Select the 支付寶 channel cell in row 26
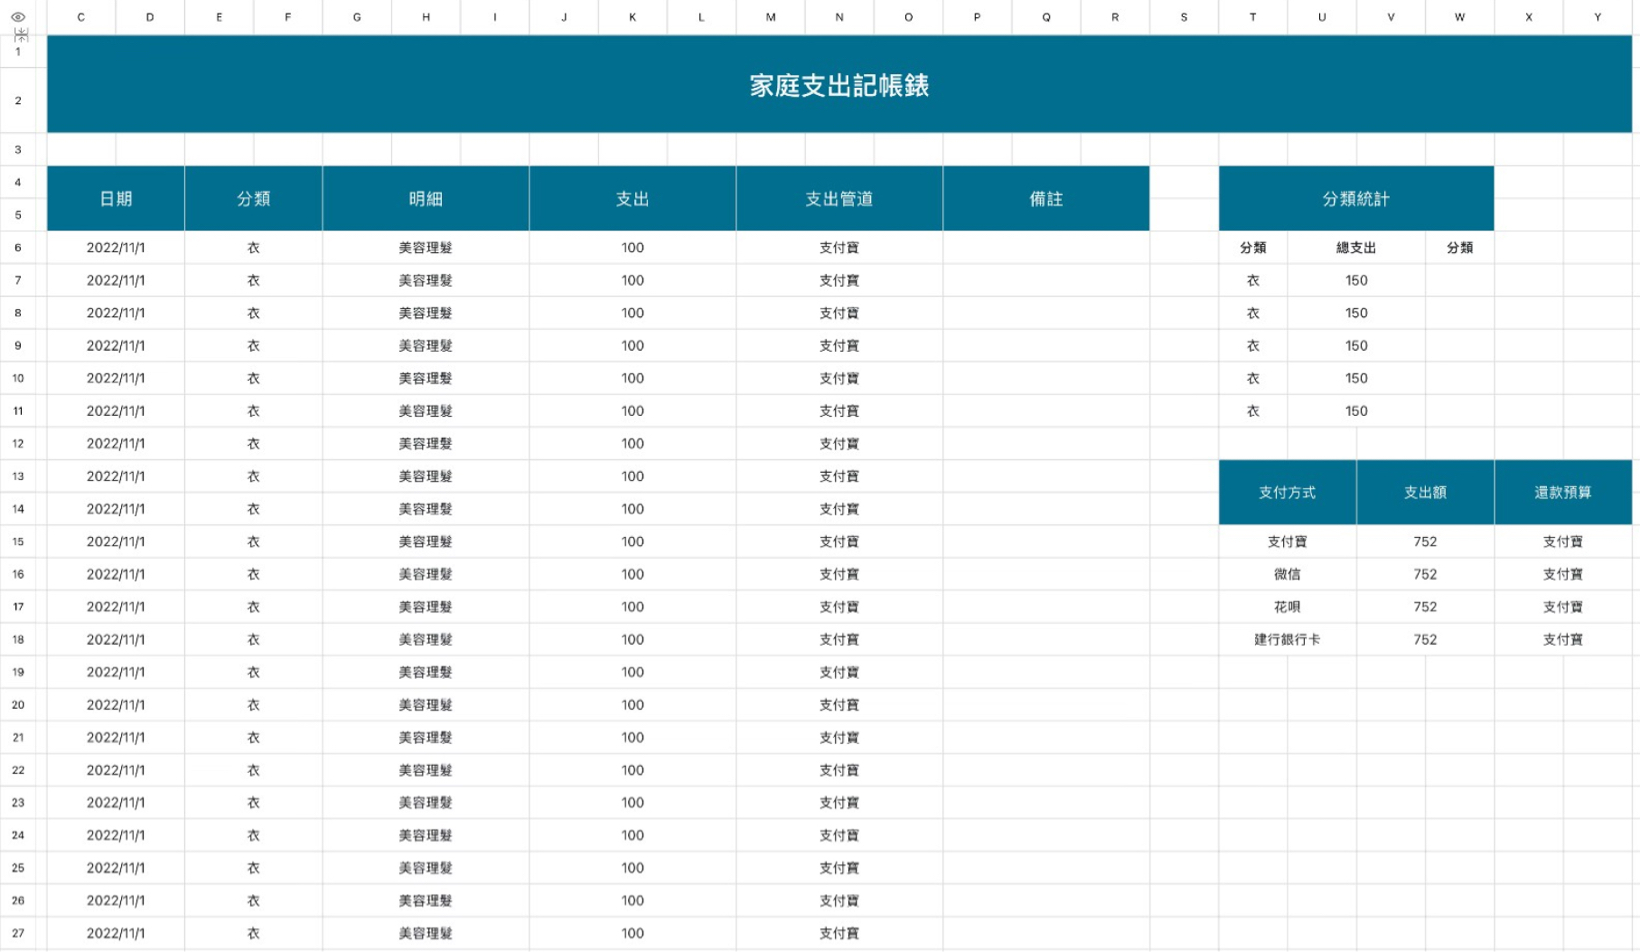The width and height of the screenshot is (1640, 952). pos(839,900)
